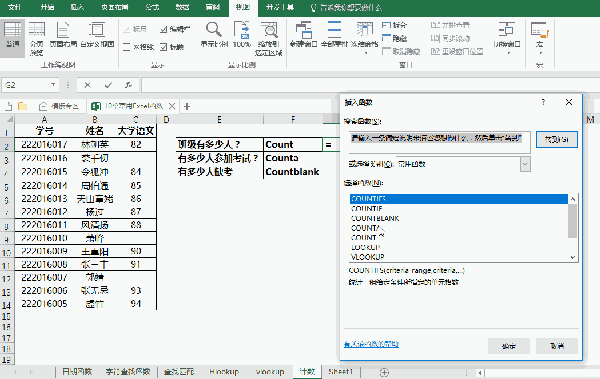The image size is (600, 379).
Task: Click Synchronous Scrolling
Action: tap(450, 38)
